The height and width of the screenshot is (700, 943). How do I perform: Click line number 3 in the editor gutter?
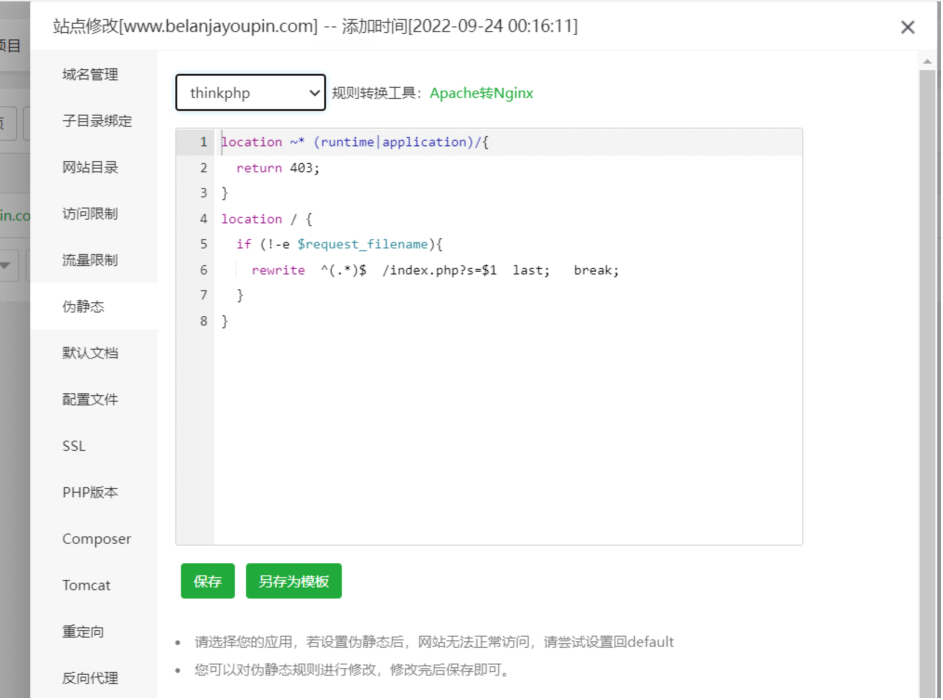pos(203,193)
